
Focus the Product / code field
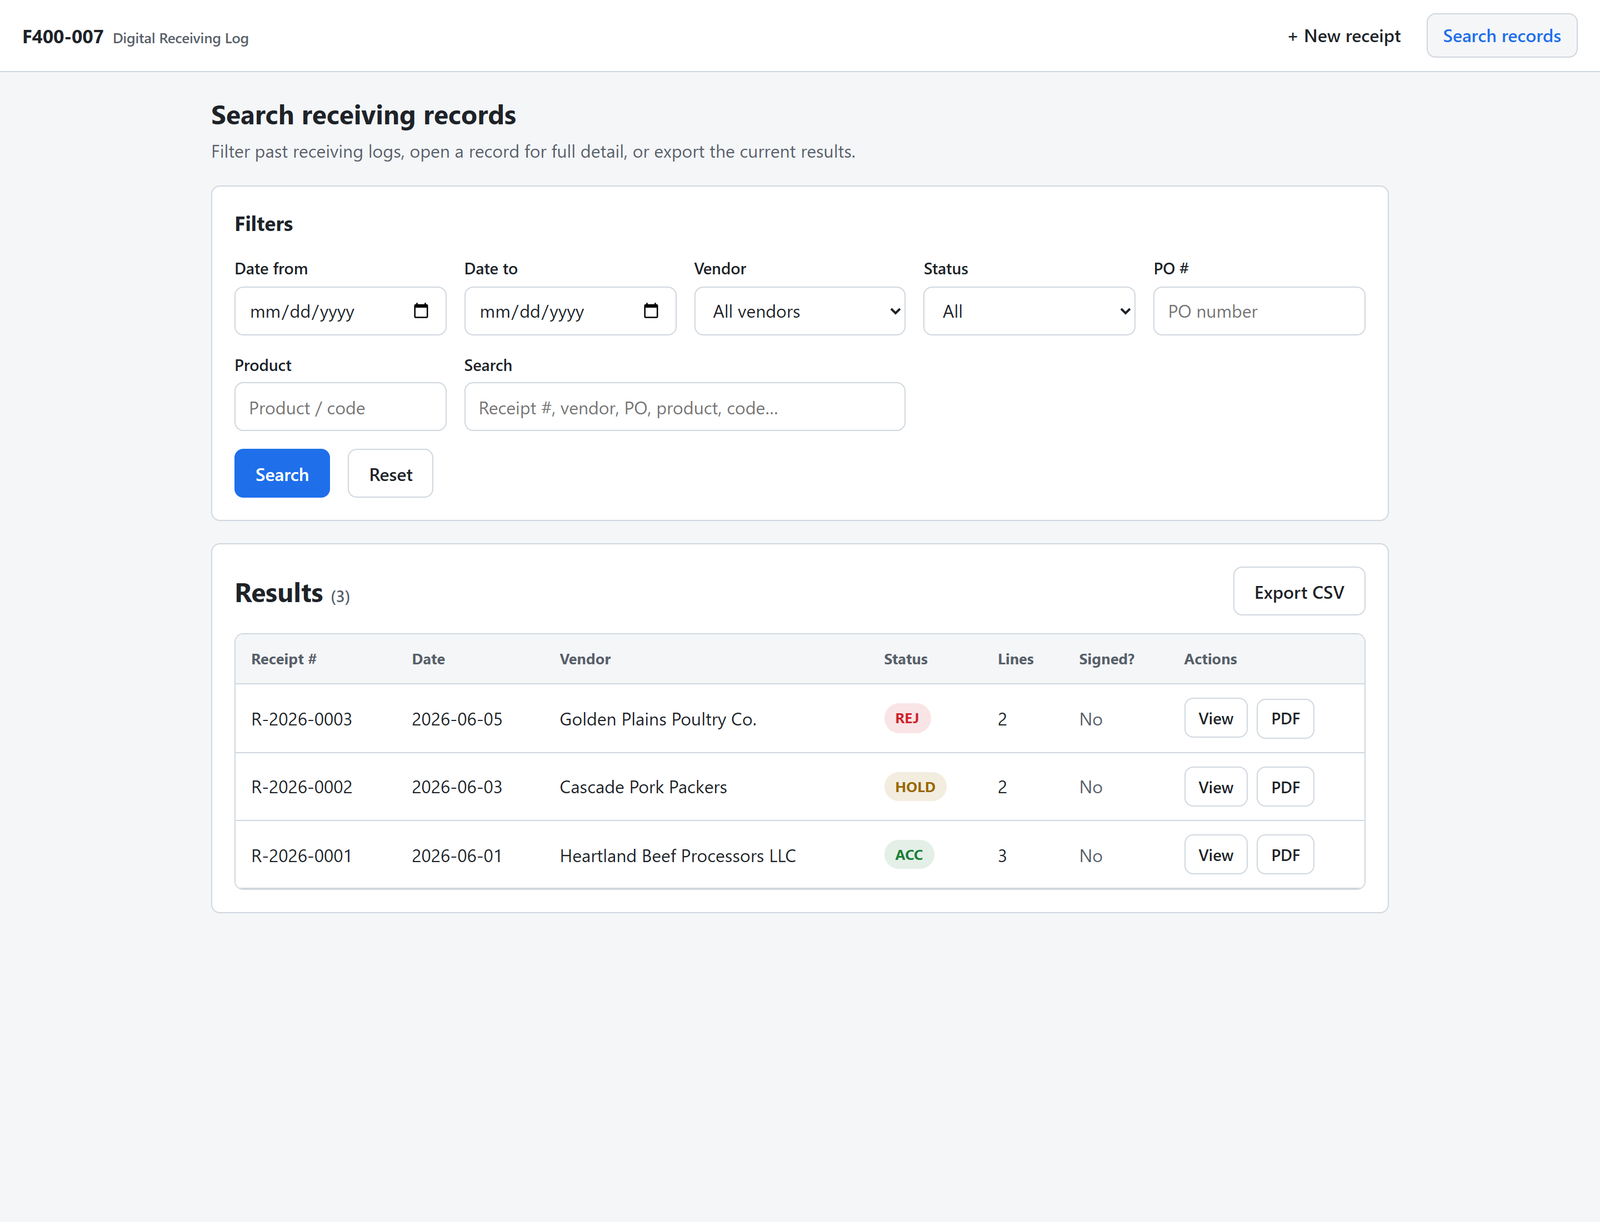(x=340, y=407)
